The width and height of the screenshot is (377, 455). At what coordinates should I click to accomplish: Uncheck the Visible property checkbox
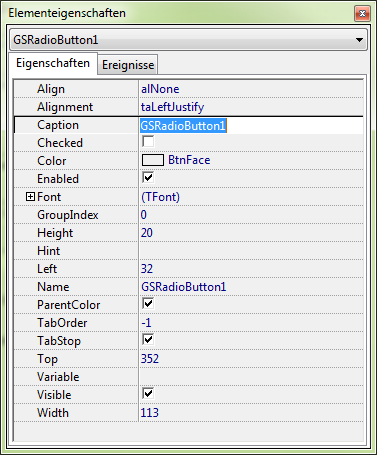pos(148,393)
